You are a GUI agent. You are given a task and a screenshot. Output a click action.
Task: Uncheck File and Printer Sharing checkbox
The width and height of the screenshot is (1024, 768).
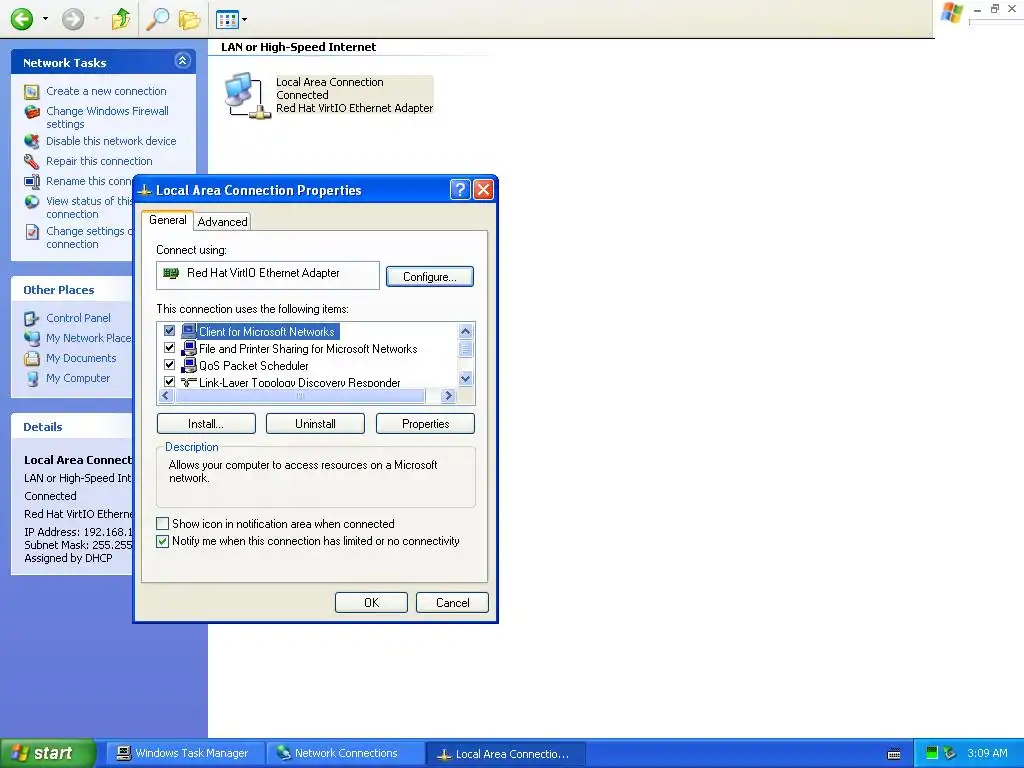click(x=170, y=348)
